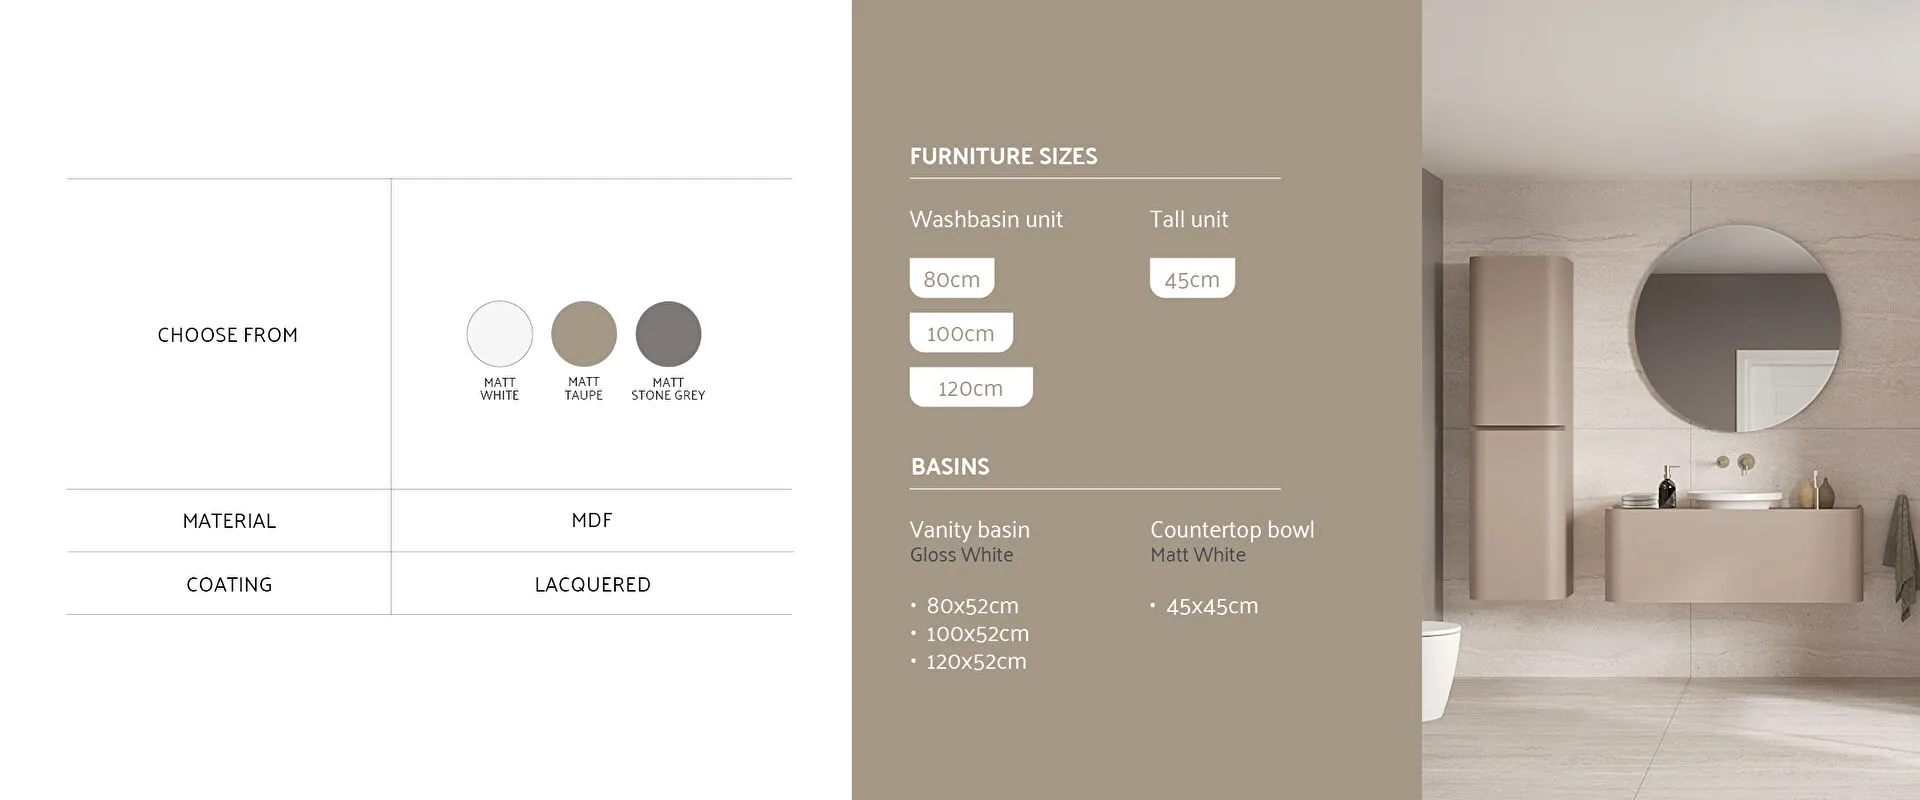This screenshot has height=800, width=1920.
Task: Click the MATT TAUPE swatch caption
Action: pyautogui.click(x=584, y=389)
